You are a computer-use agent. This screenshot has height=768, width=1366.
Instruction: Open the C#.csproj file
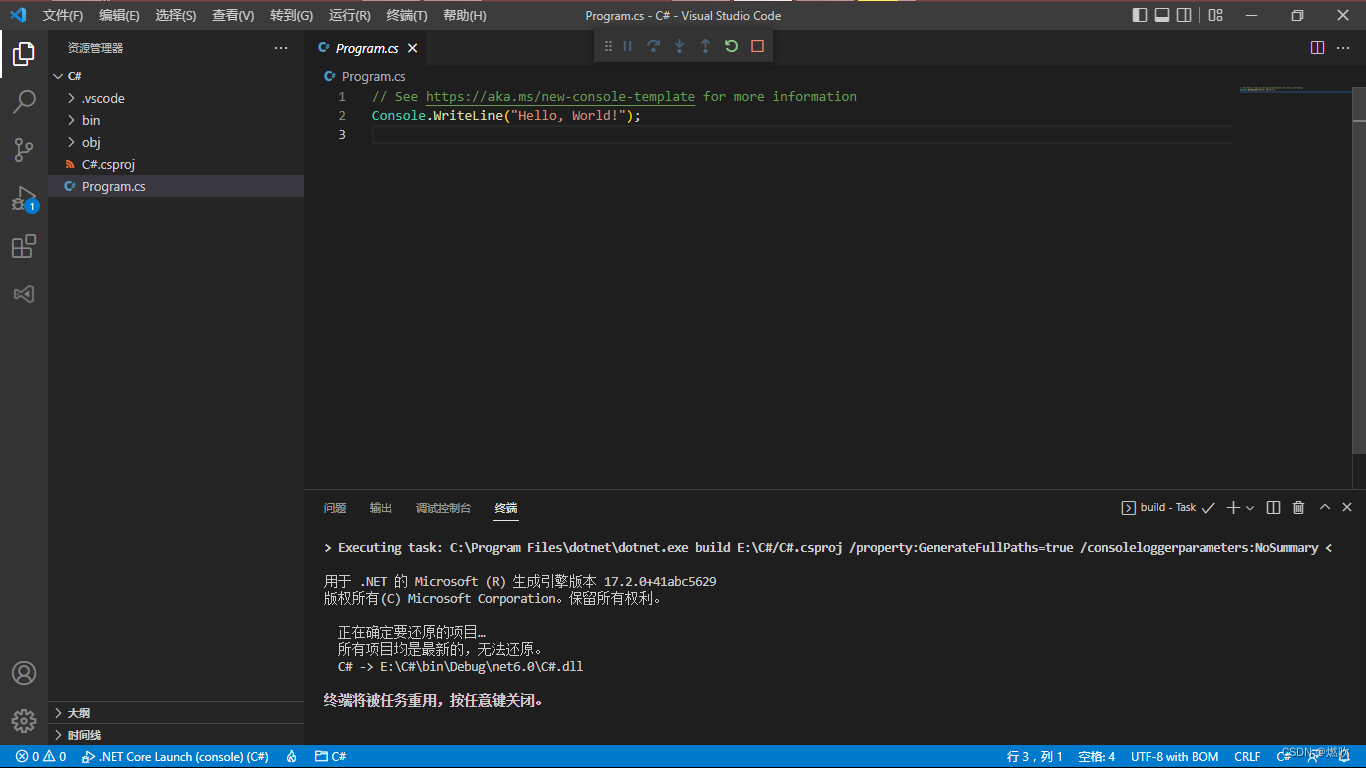point(176,164)
